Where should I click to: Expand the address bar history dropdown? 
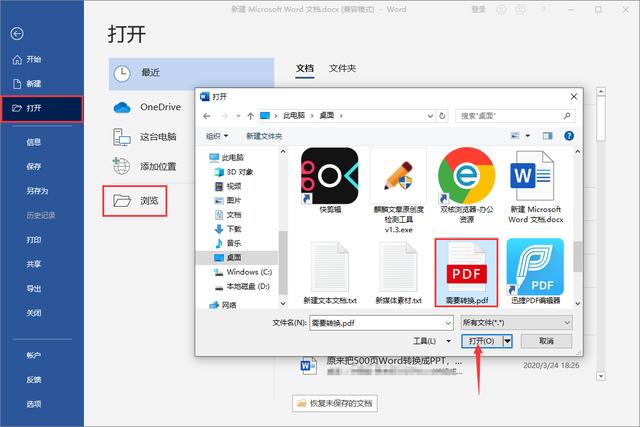tap(430, 116)
